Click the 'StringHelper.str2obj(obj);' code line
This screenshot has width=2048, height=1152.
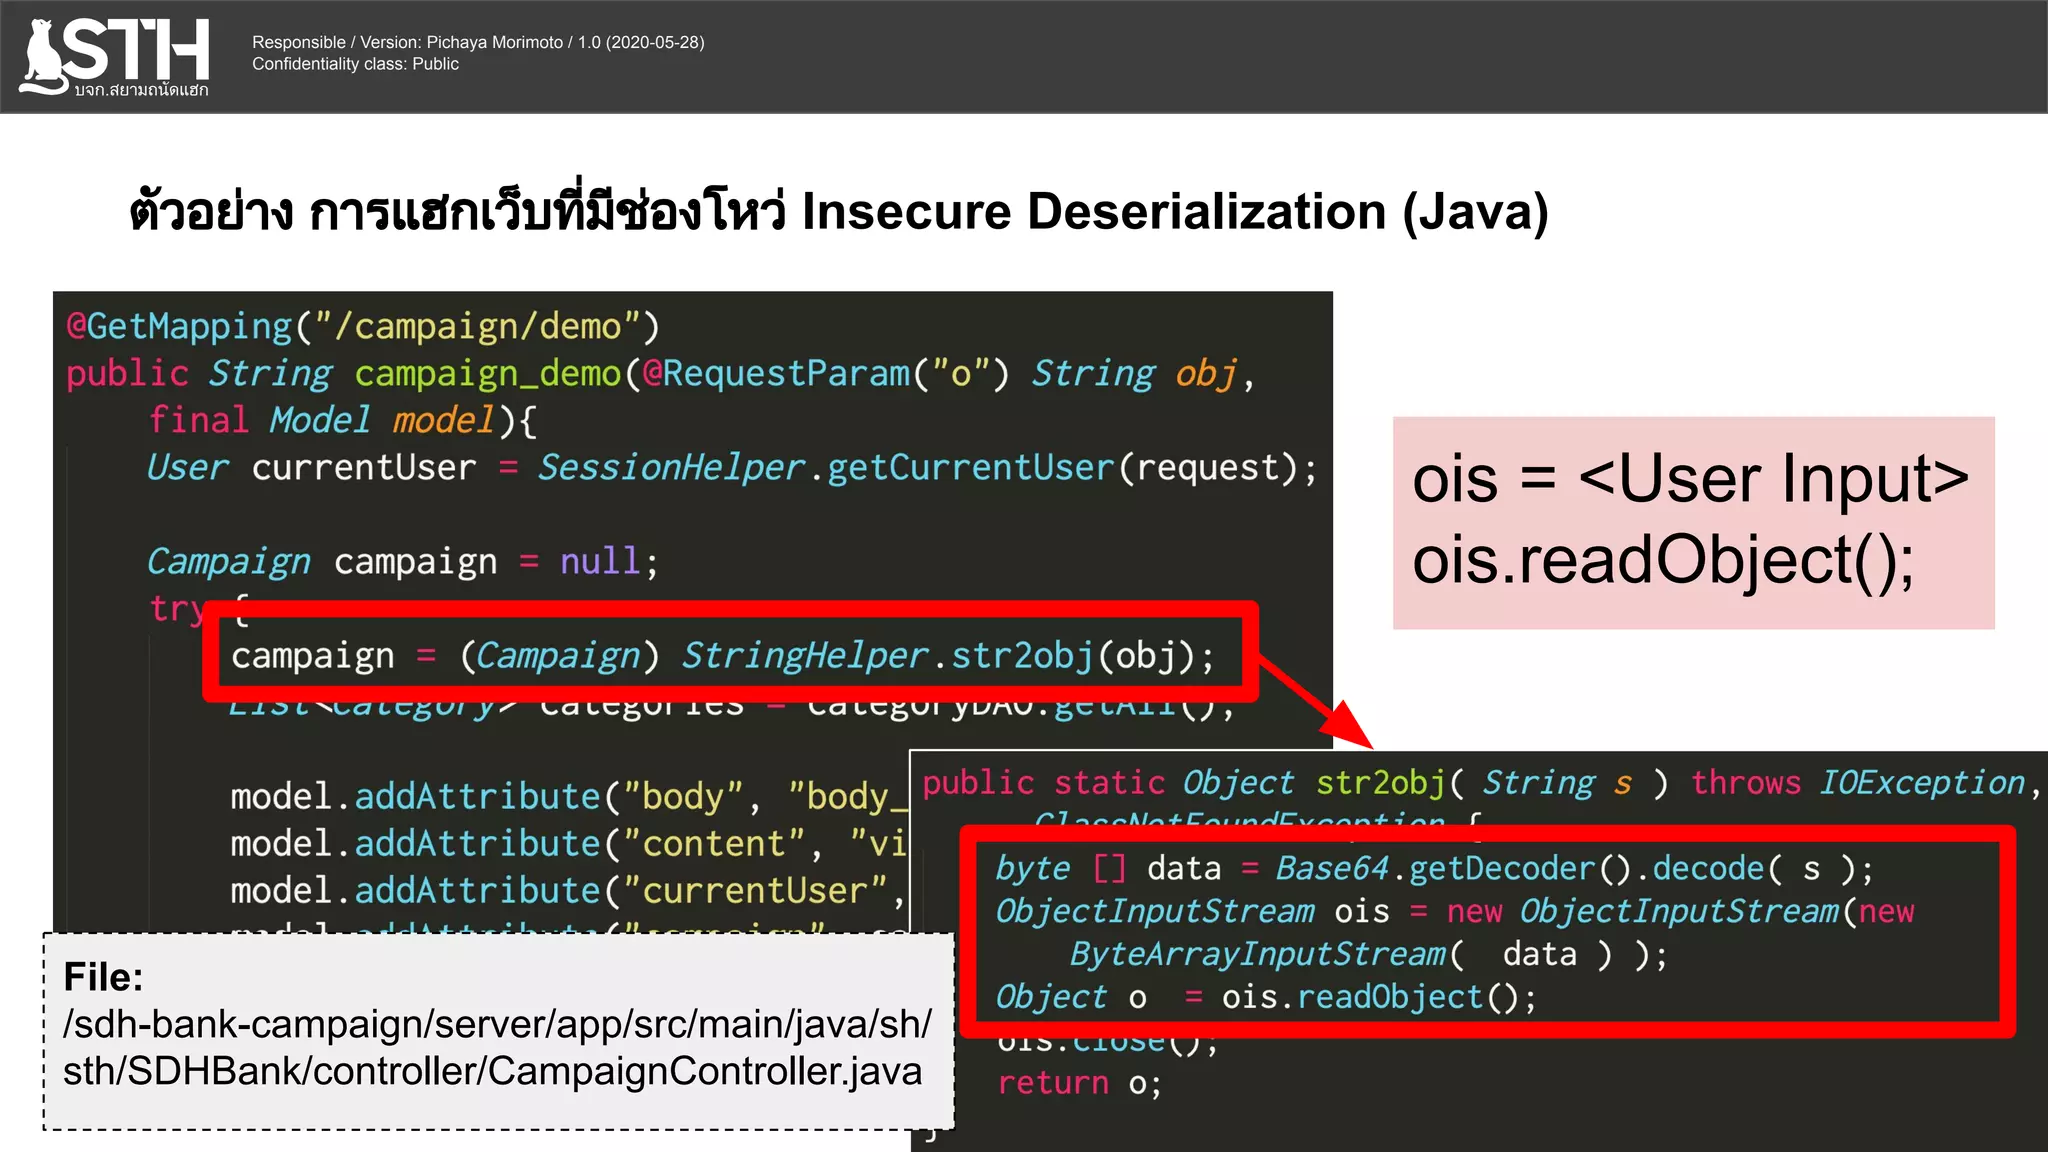coord(723,656)
